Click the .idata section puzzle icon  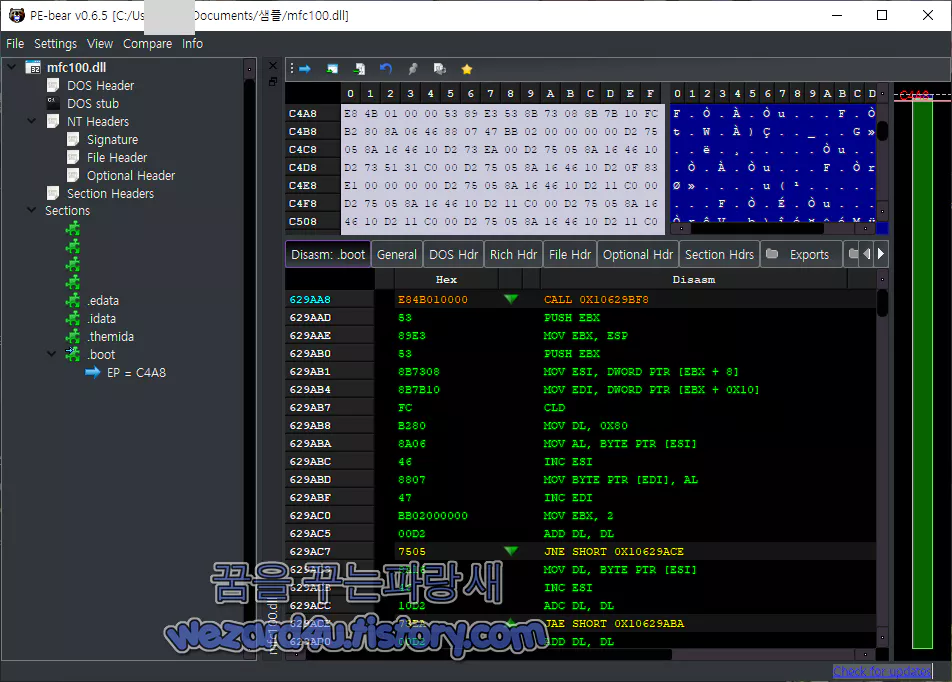(73, 319)
